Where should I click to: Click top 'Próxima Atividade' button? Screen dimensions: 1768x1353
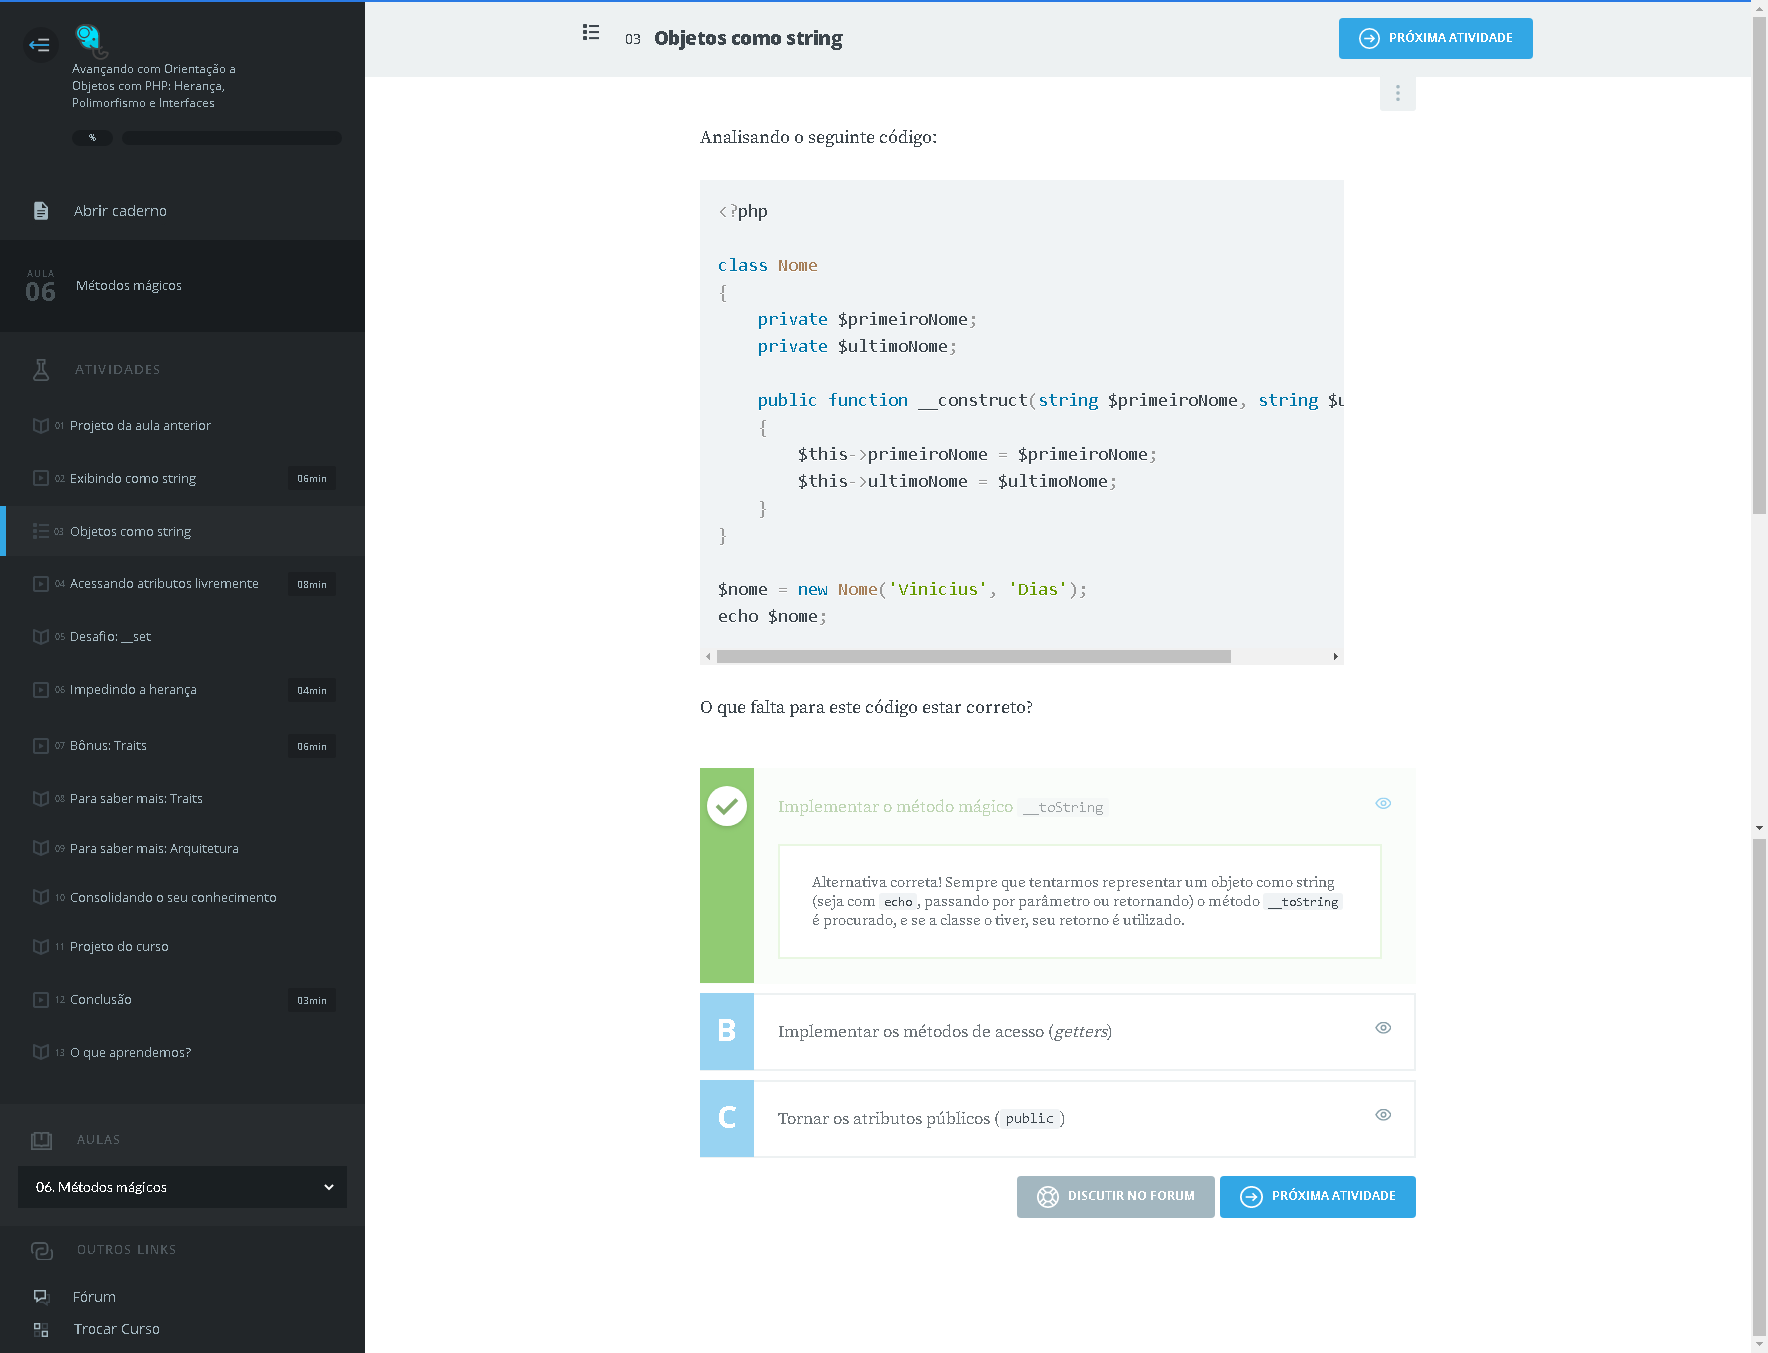(x=1435, y=38)
